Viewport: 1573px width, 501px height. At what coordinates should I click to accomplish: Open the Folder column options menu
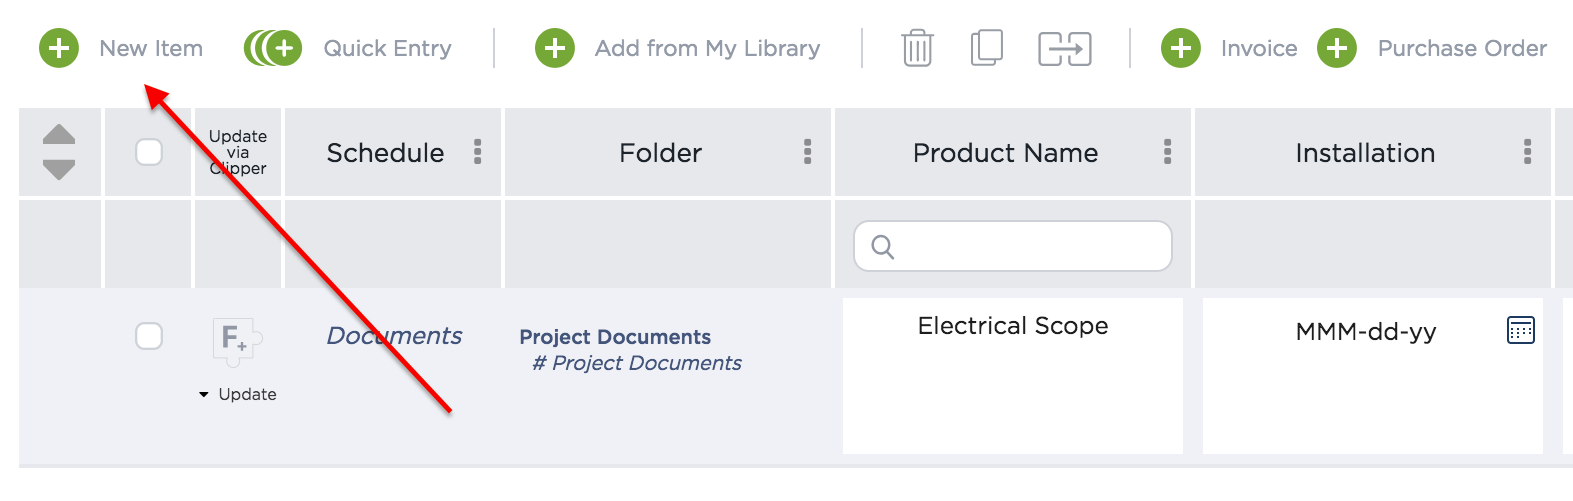(808, 152)
